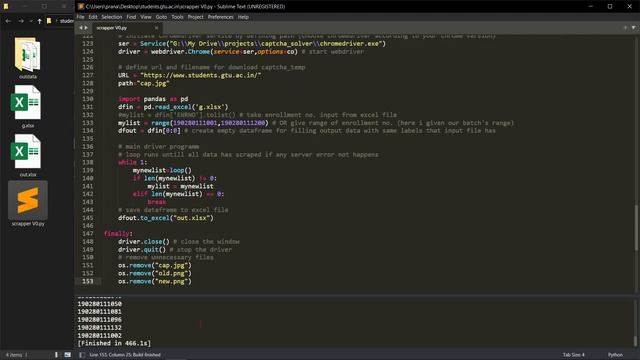
Task: Open the Help menu
Action: pos(243,17)
